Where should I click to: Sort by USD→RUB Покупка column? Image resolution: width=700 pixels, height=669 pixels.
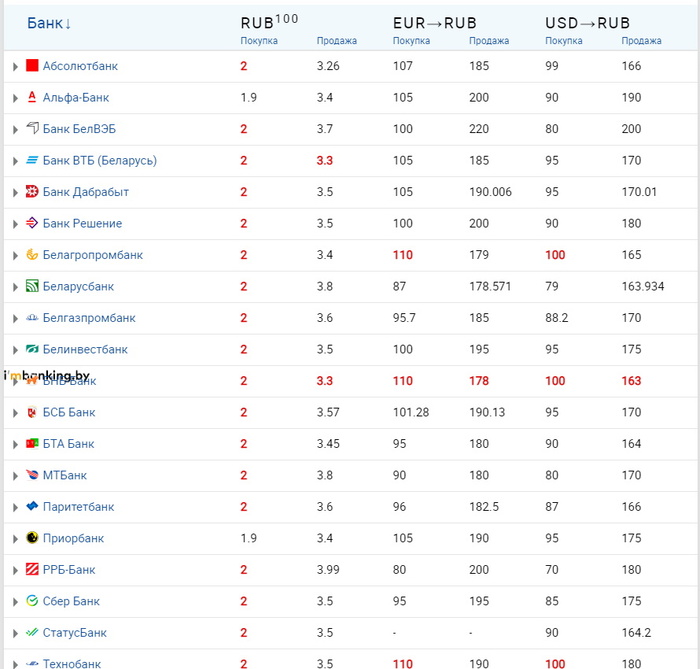pyautogui.click(x=563, y=41)
